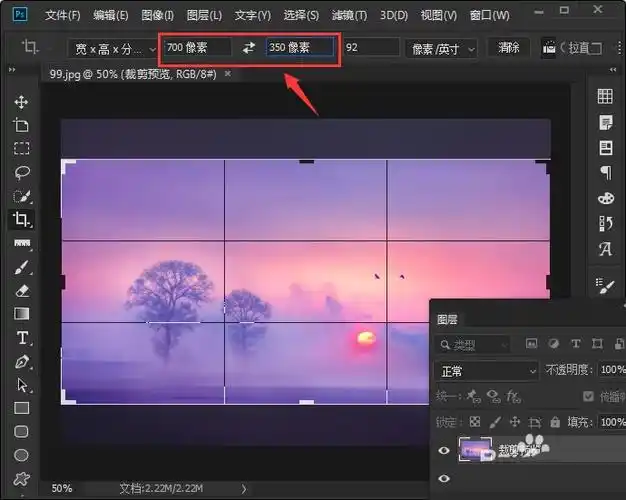626x500 pixels.
Task: Select the Move tool
Action: pyautogui.click(x=21, y=102)
